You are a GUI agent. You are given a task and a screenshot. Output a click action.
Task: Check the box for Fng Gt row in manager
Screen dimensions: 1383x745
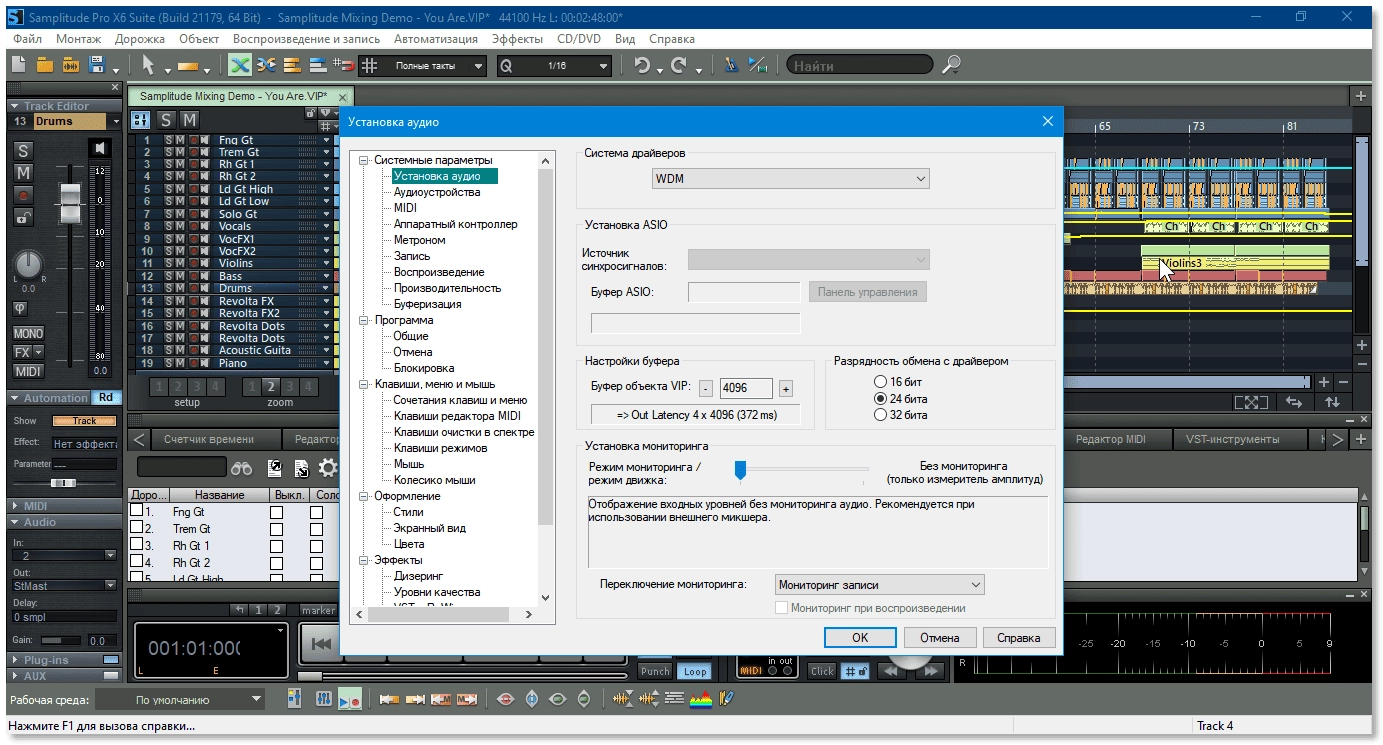click(x=137, y=511)
